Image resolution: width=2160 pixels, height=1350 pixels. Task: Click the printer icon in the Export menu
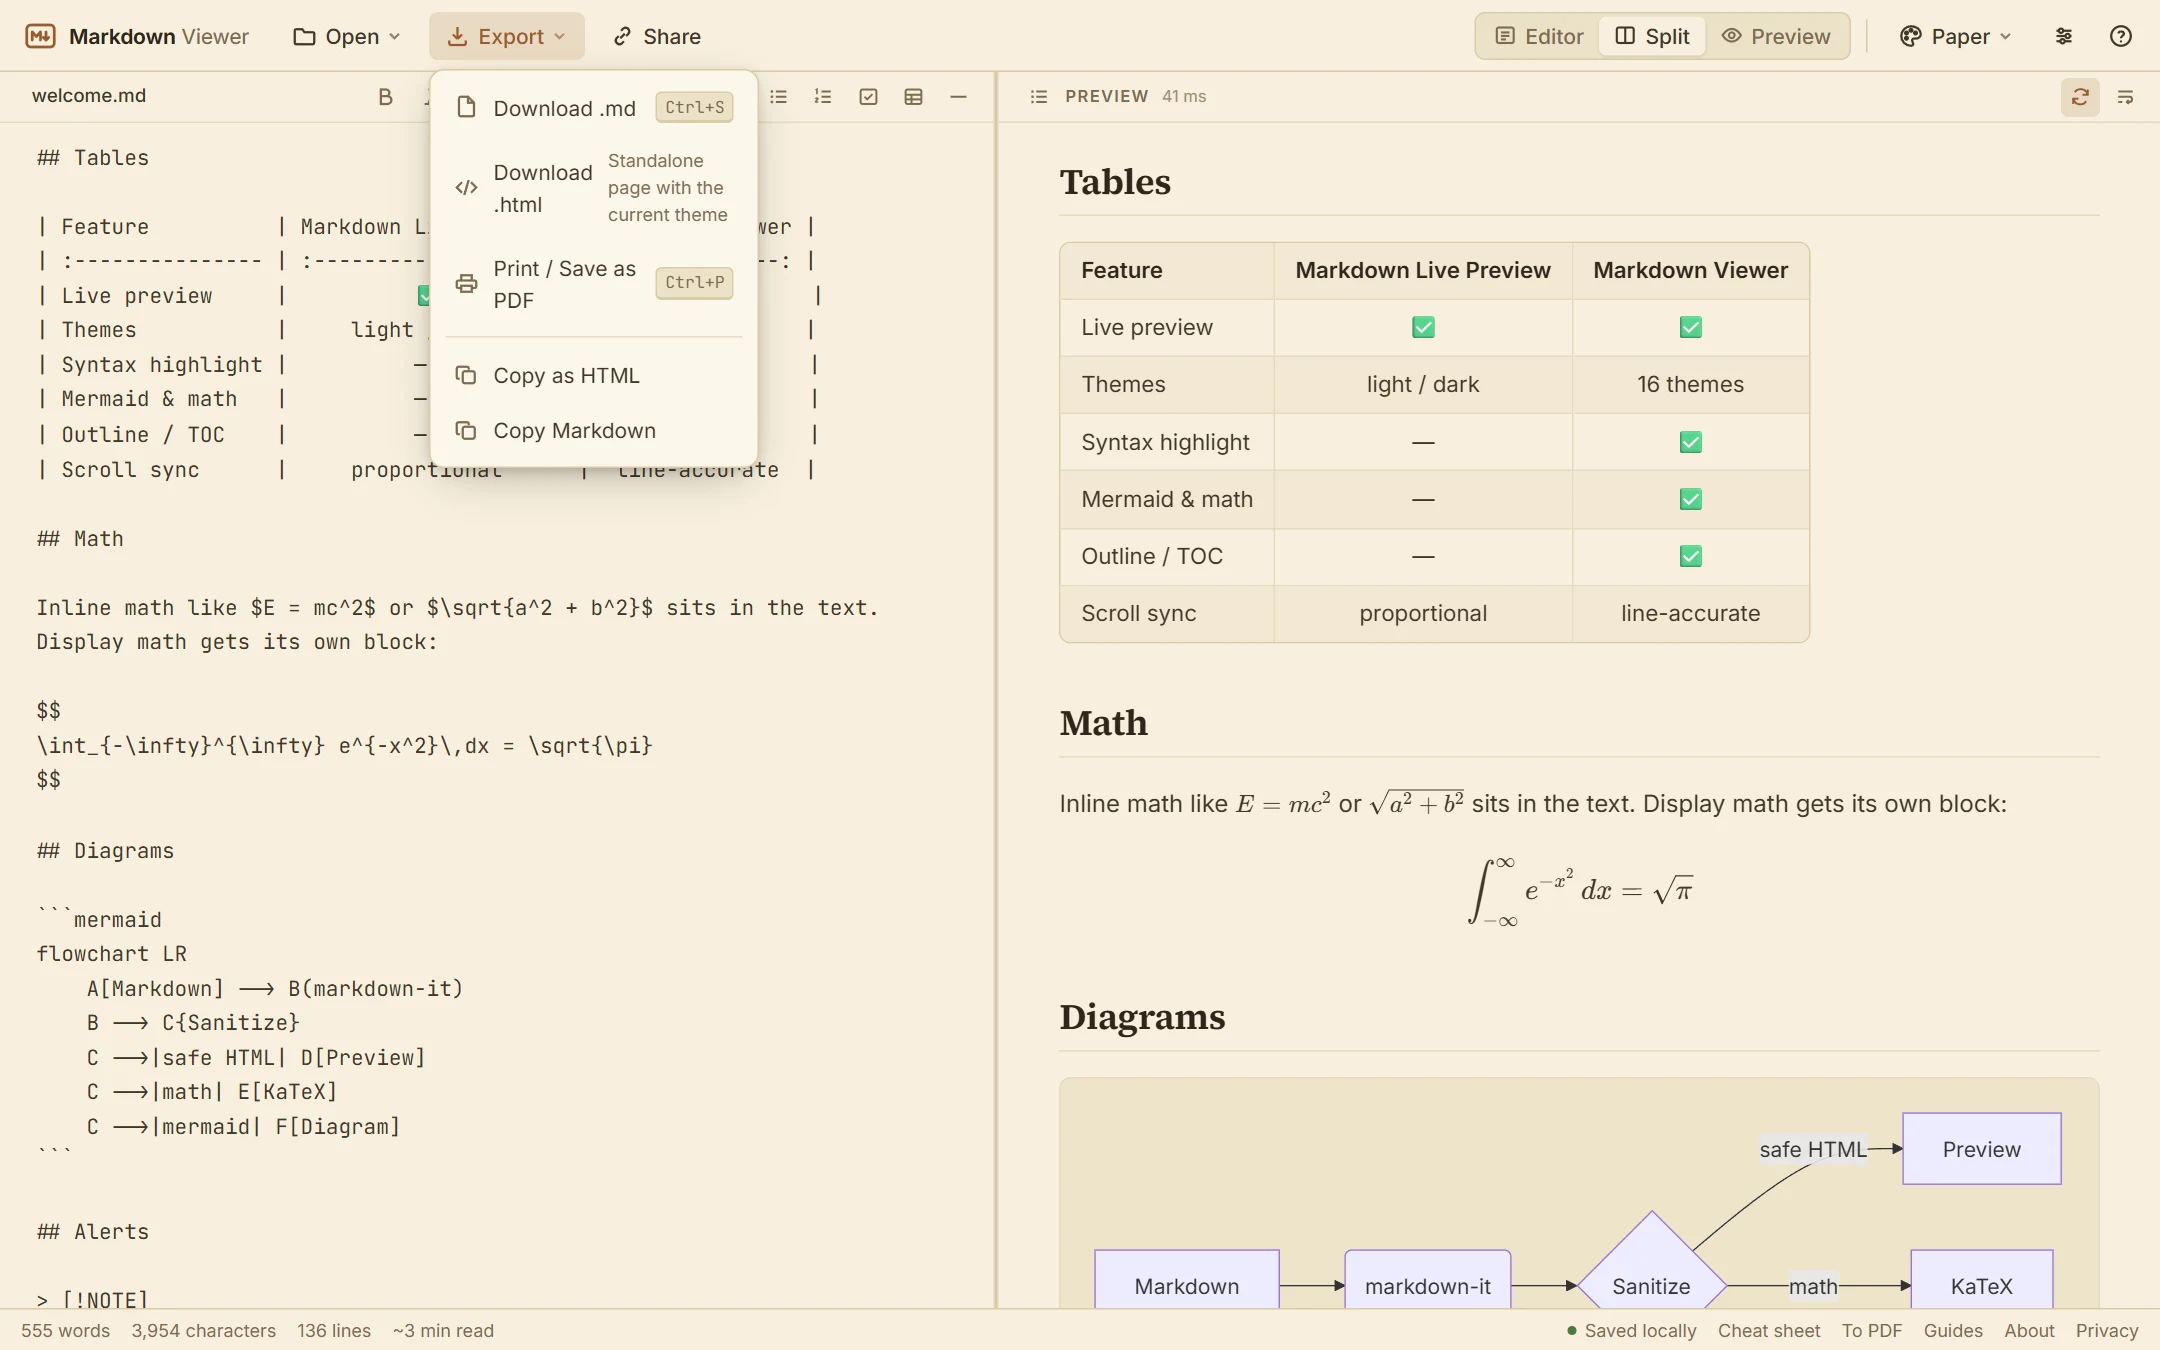[x=466, y=284]
